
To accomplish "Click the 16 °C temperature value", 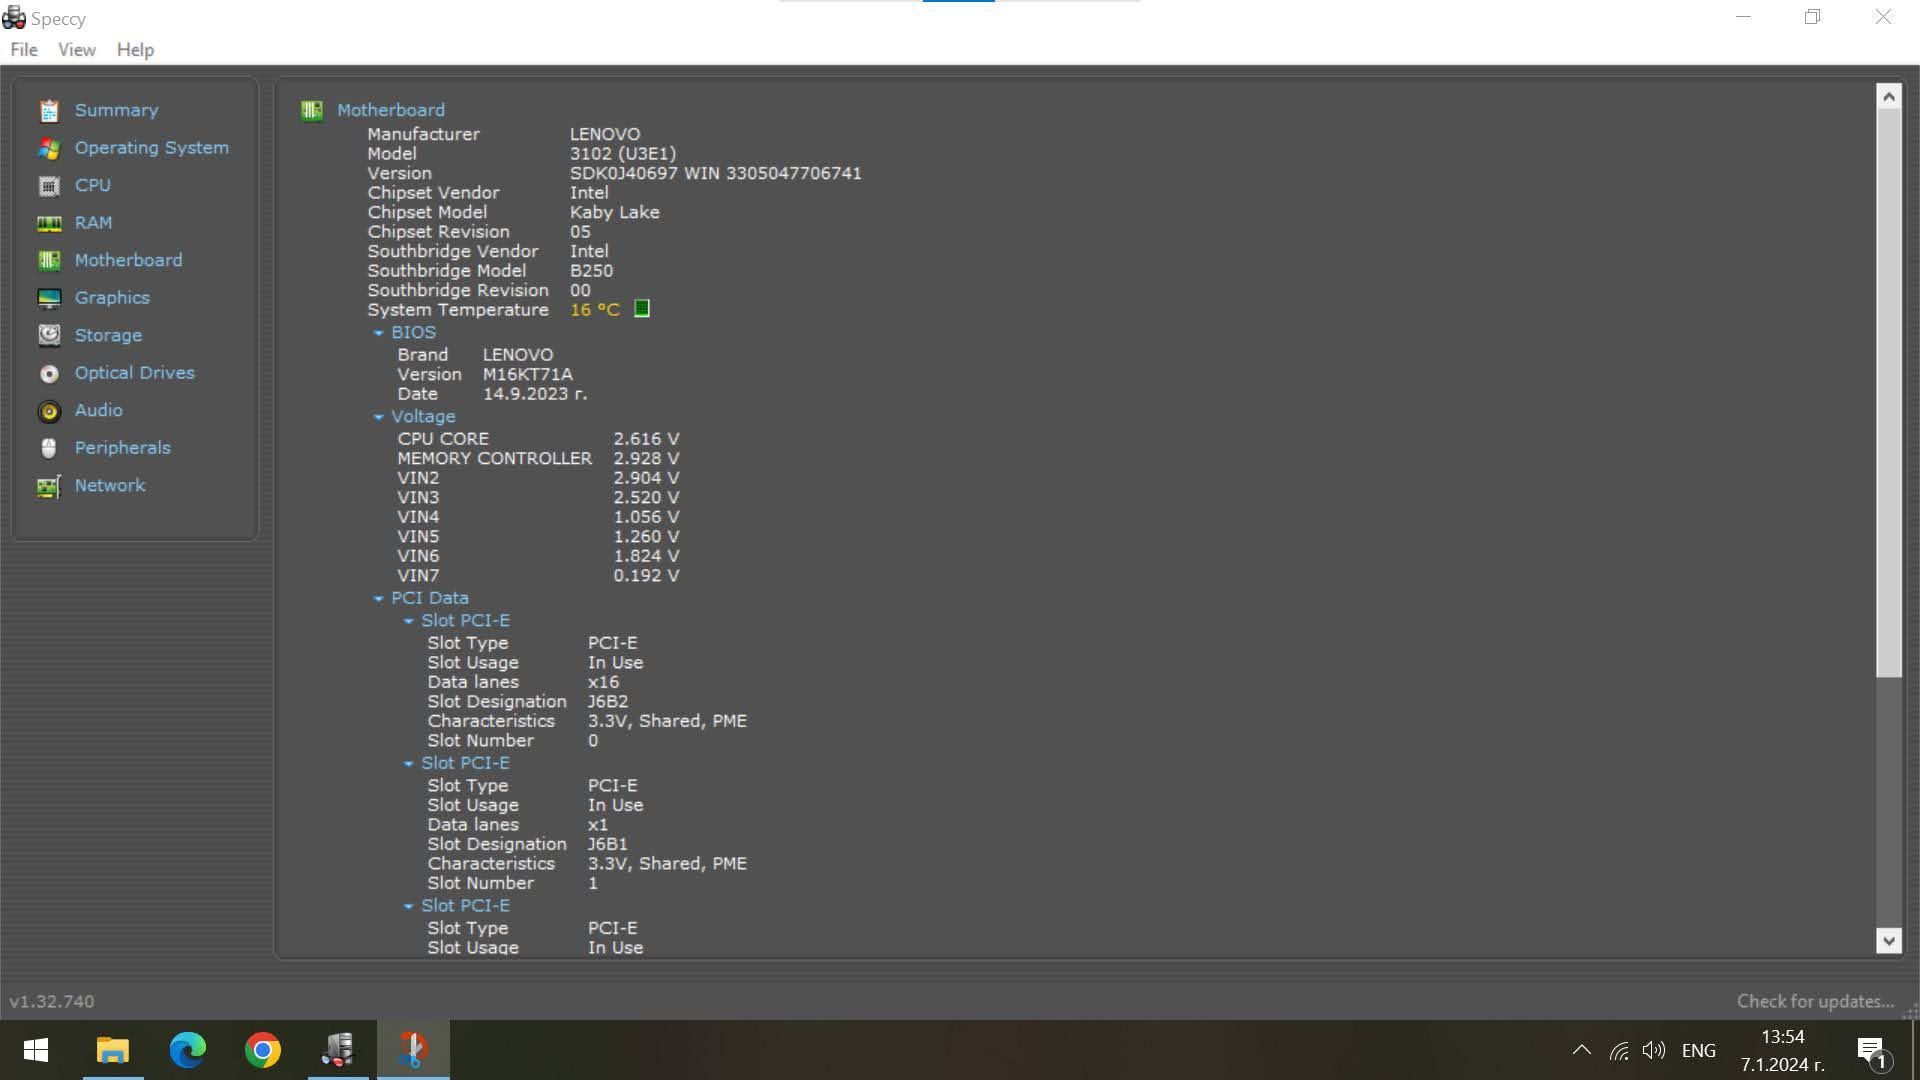I will click(x=595, y=310).
